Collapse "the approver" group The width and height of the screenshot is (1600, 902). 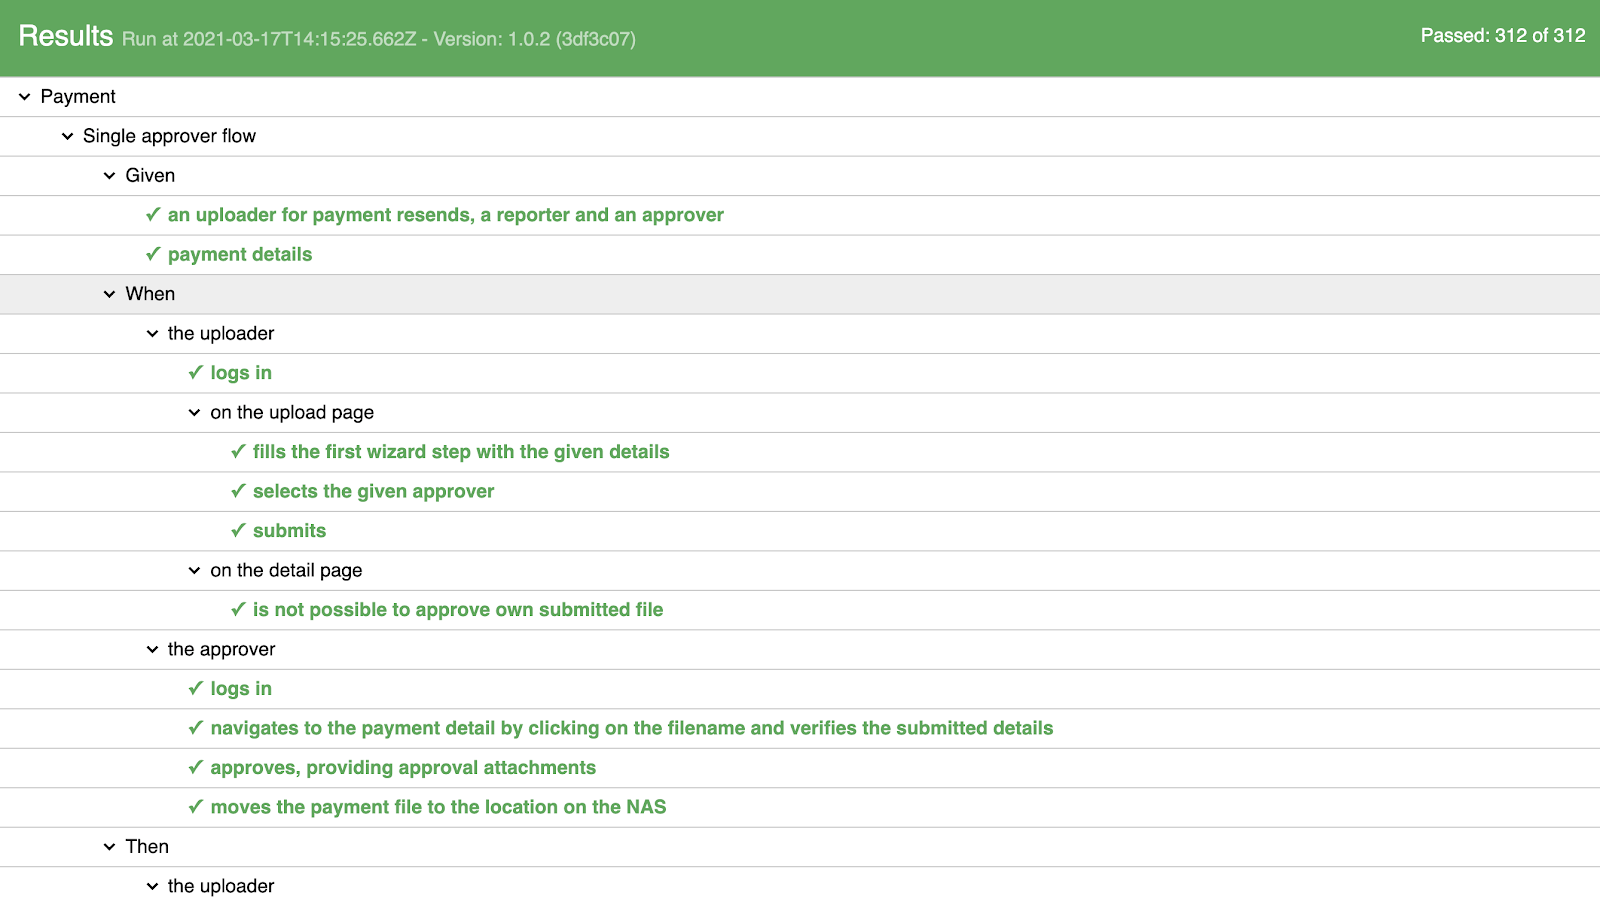(x=151, y=649)
